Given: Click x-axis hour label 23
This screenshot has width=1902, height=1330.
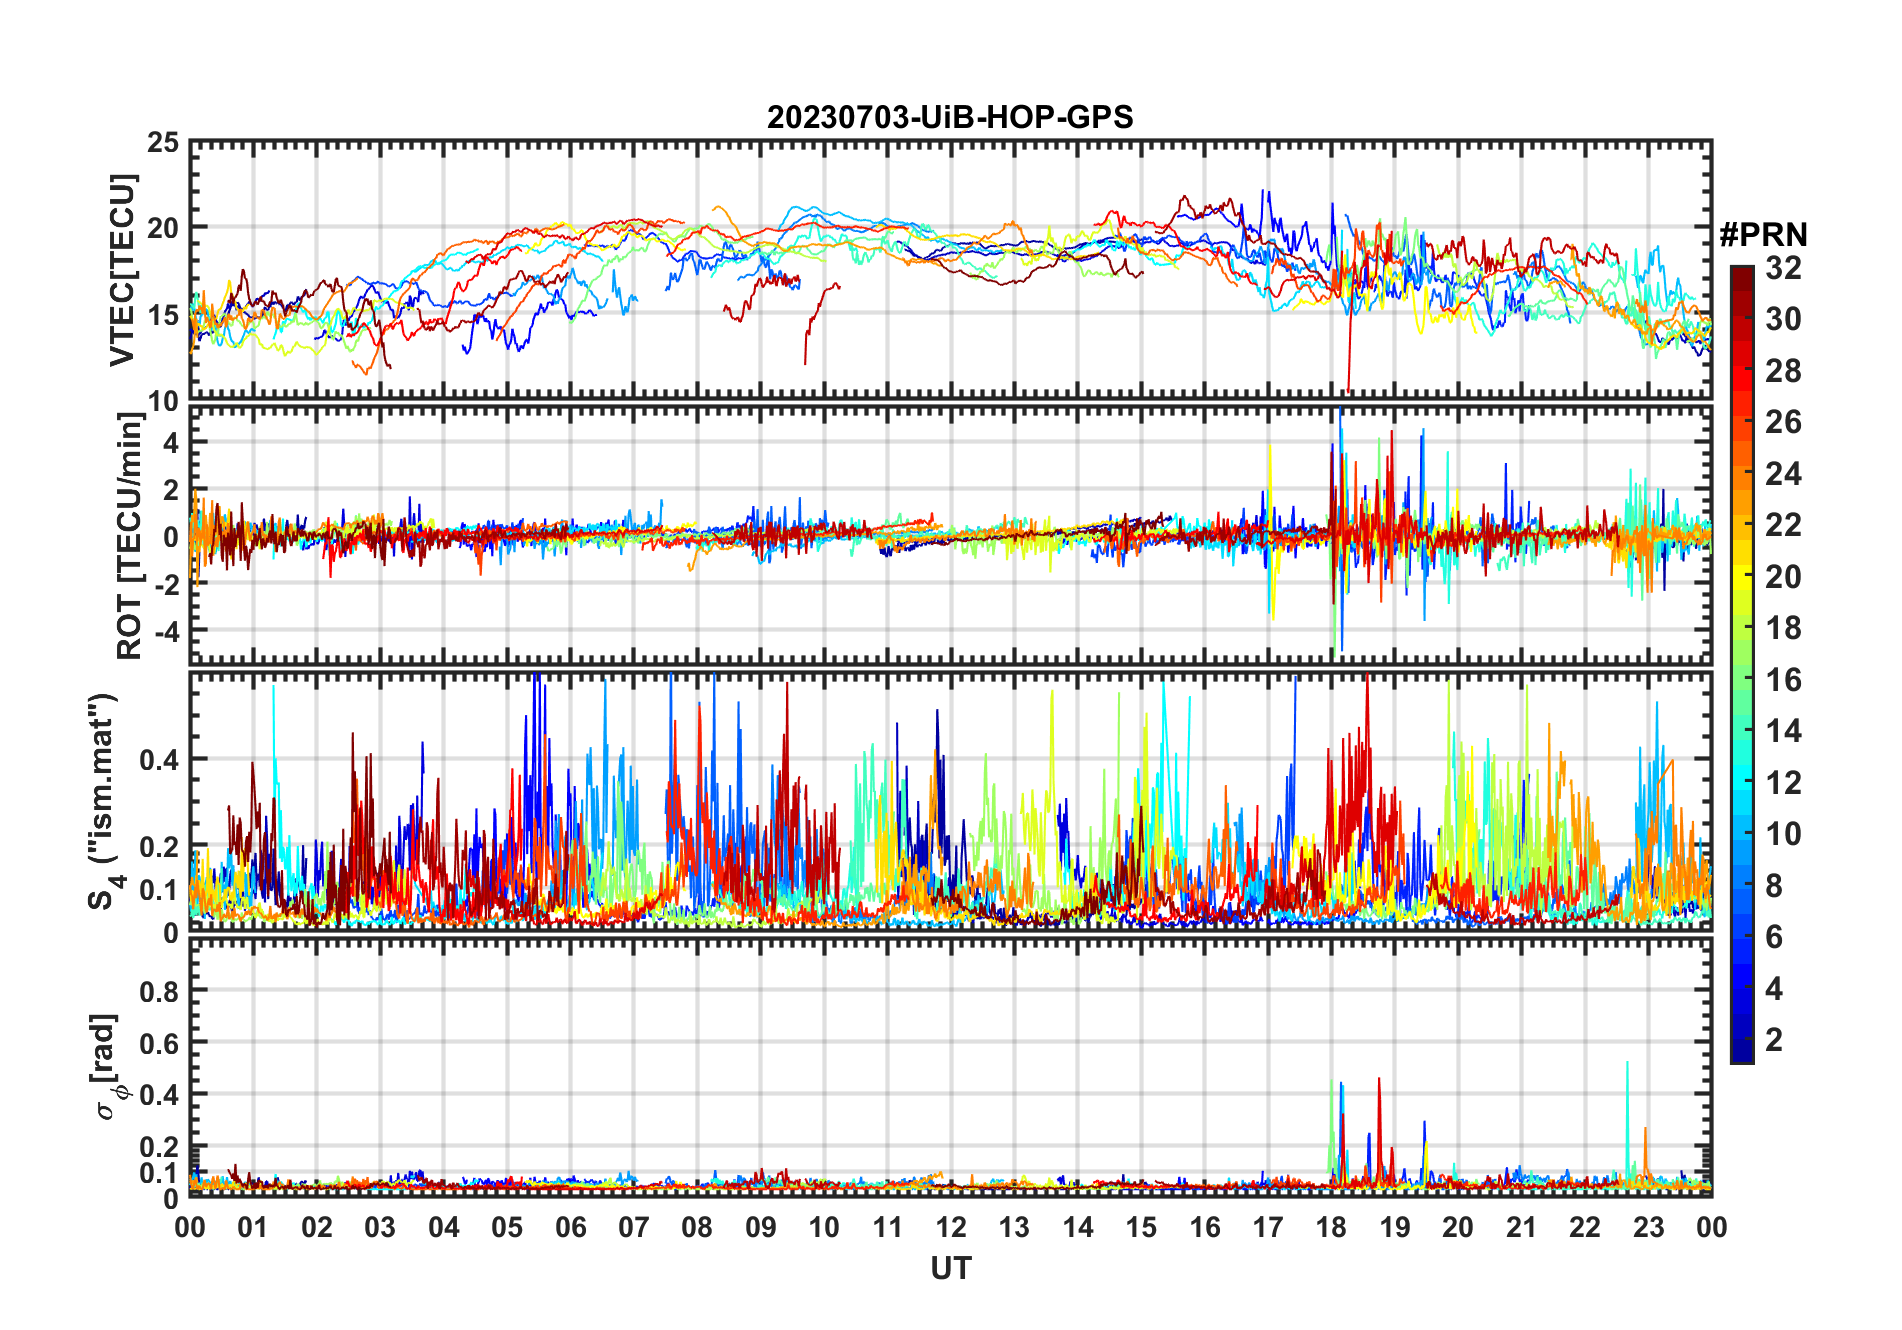Looking at the screenshot, I should pos(1649,1227).
